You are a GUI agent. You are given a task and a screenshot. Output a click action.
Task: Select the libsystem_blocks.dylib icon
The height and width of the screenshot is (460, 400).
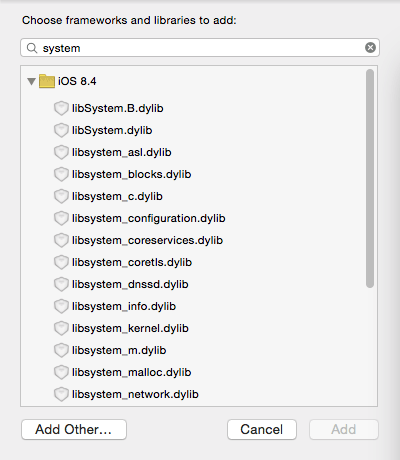(x=61, y=175)
